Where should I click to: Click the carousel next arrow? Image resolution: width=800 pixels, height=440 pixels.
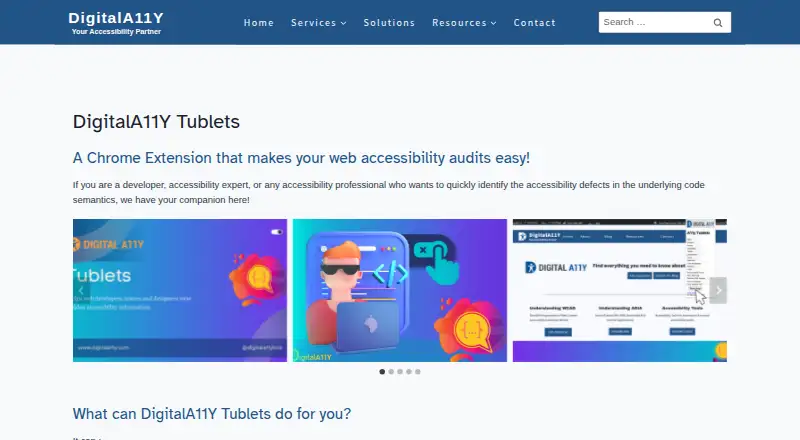click(718, 290)
